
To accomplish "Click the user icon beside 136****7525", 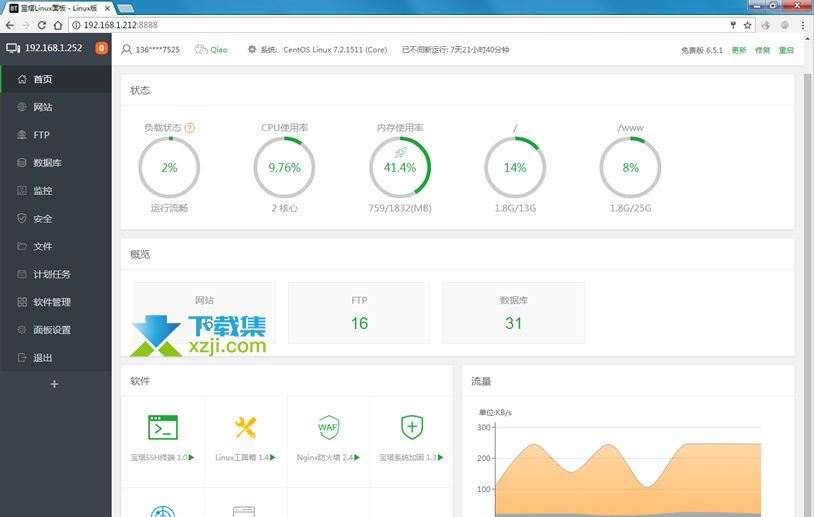I will point(126,49).
